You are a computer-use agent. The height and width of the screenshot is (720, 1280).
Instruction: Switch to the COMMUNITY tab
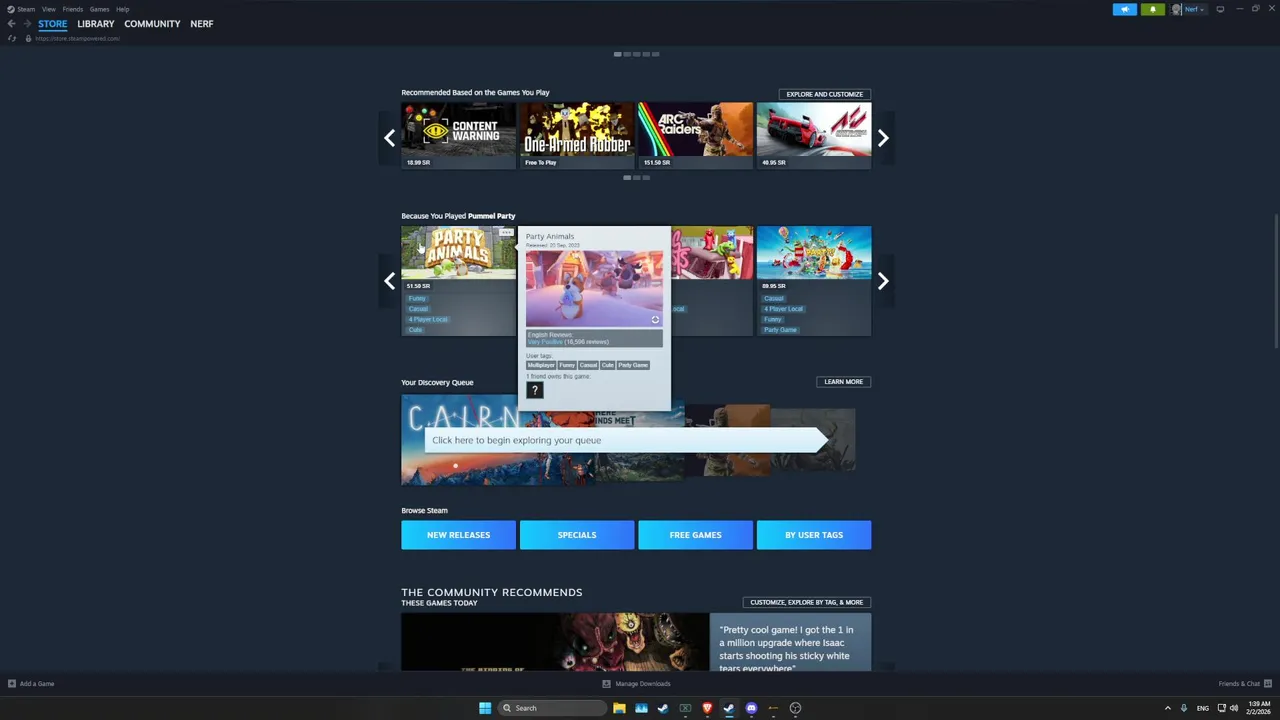pyautogui.click(x=152, y=23)
